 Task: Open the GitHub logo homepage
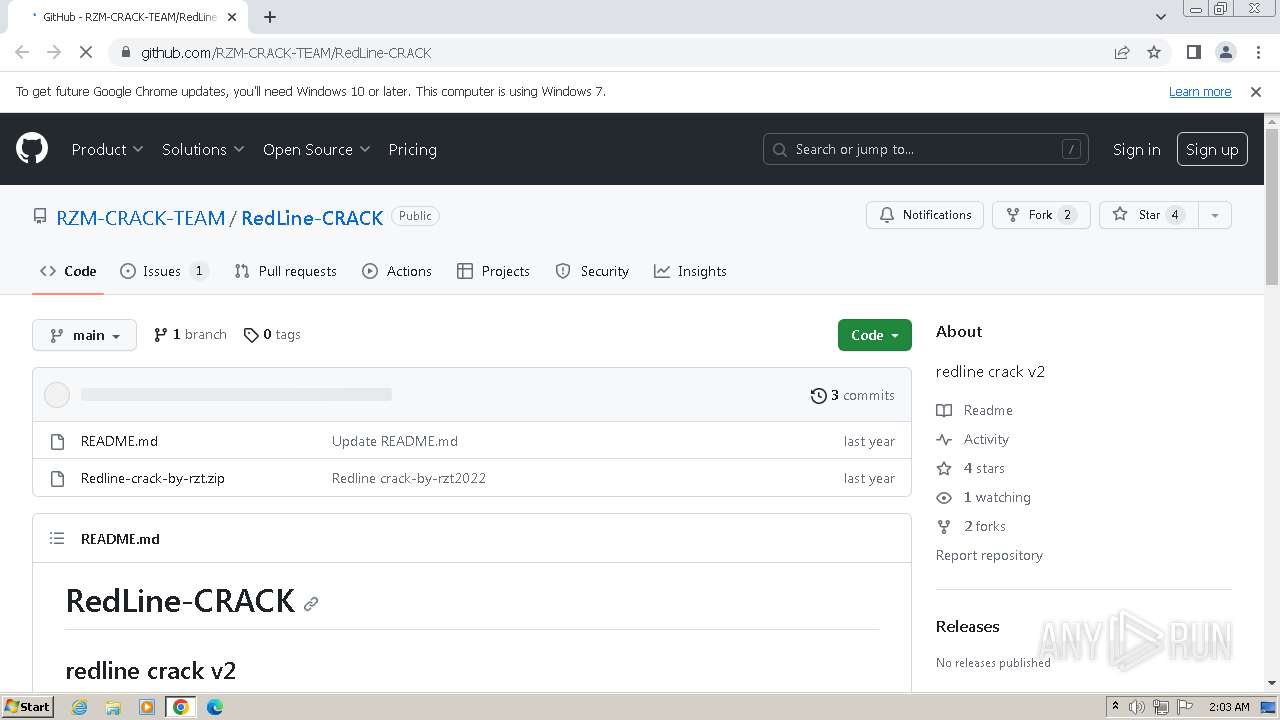(x=32, y=149)
